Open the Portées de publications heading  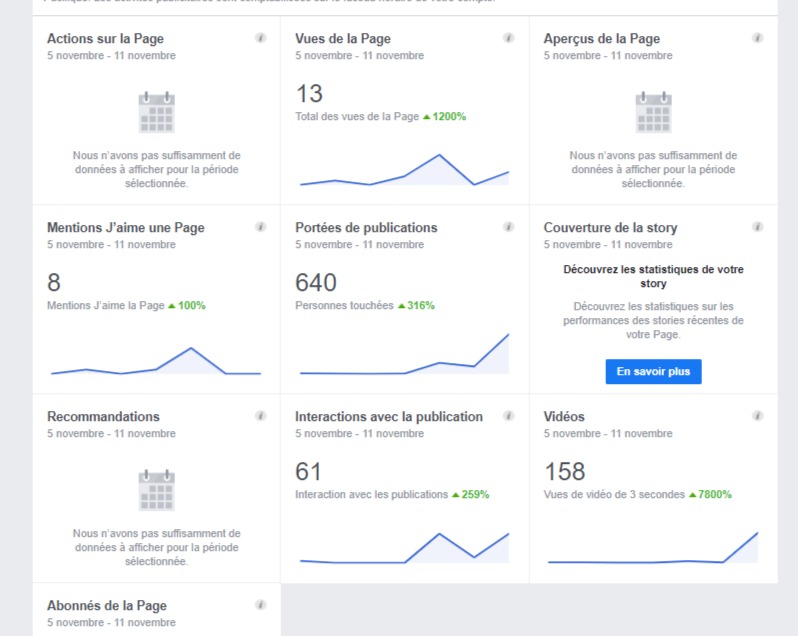tap(366, 228)
